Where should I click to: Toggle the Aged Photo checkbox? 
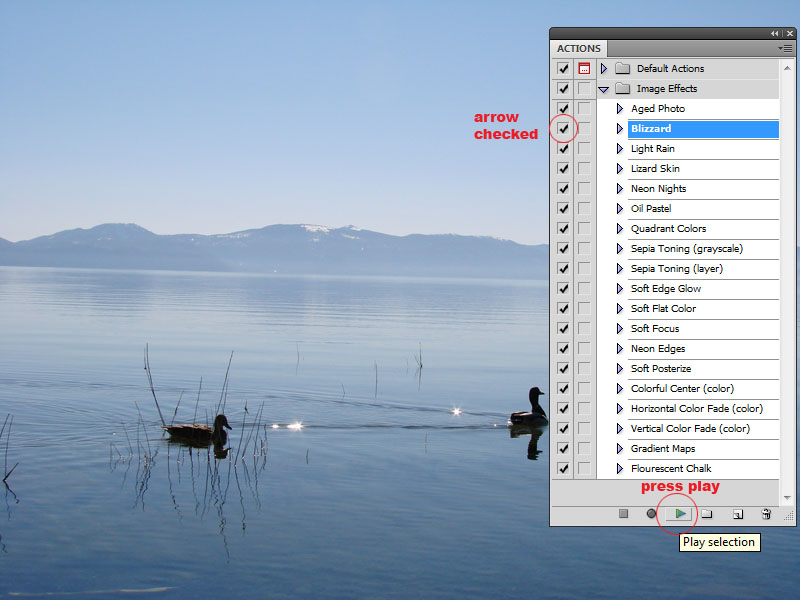[563, 108]
